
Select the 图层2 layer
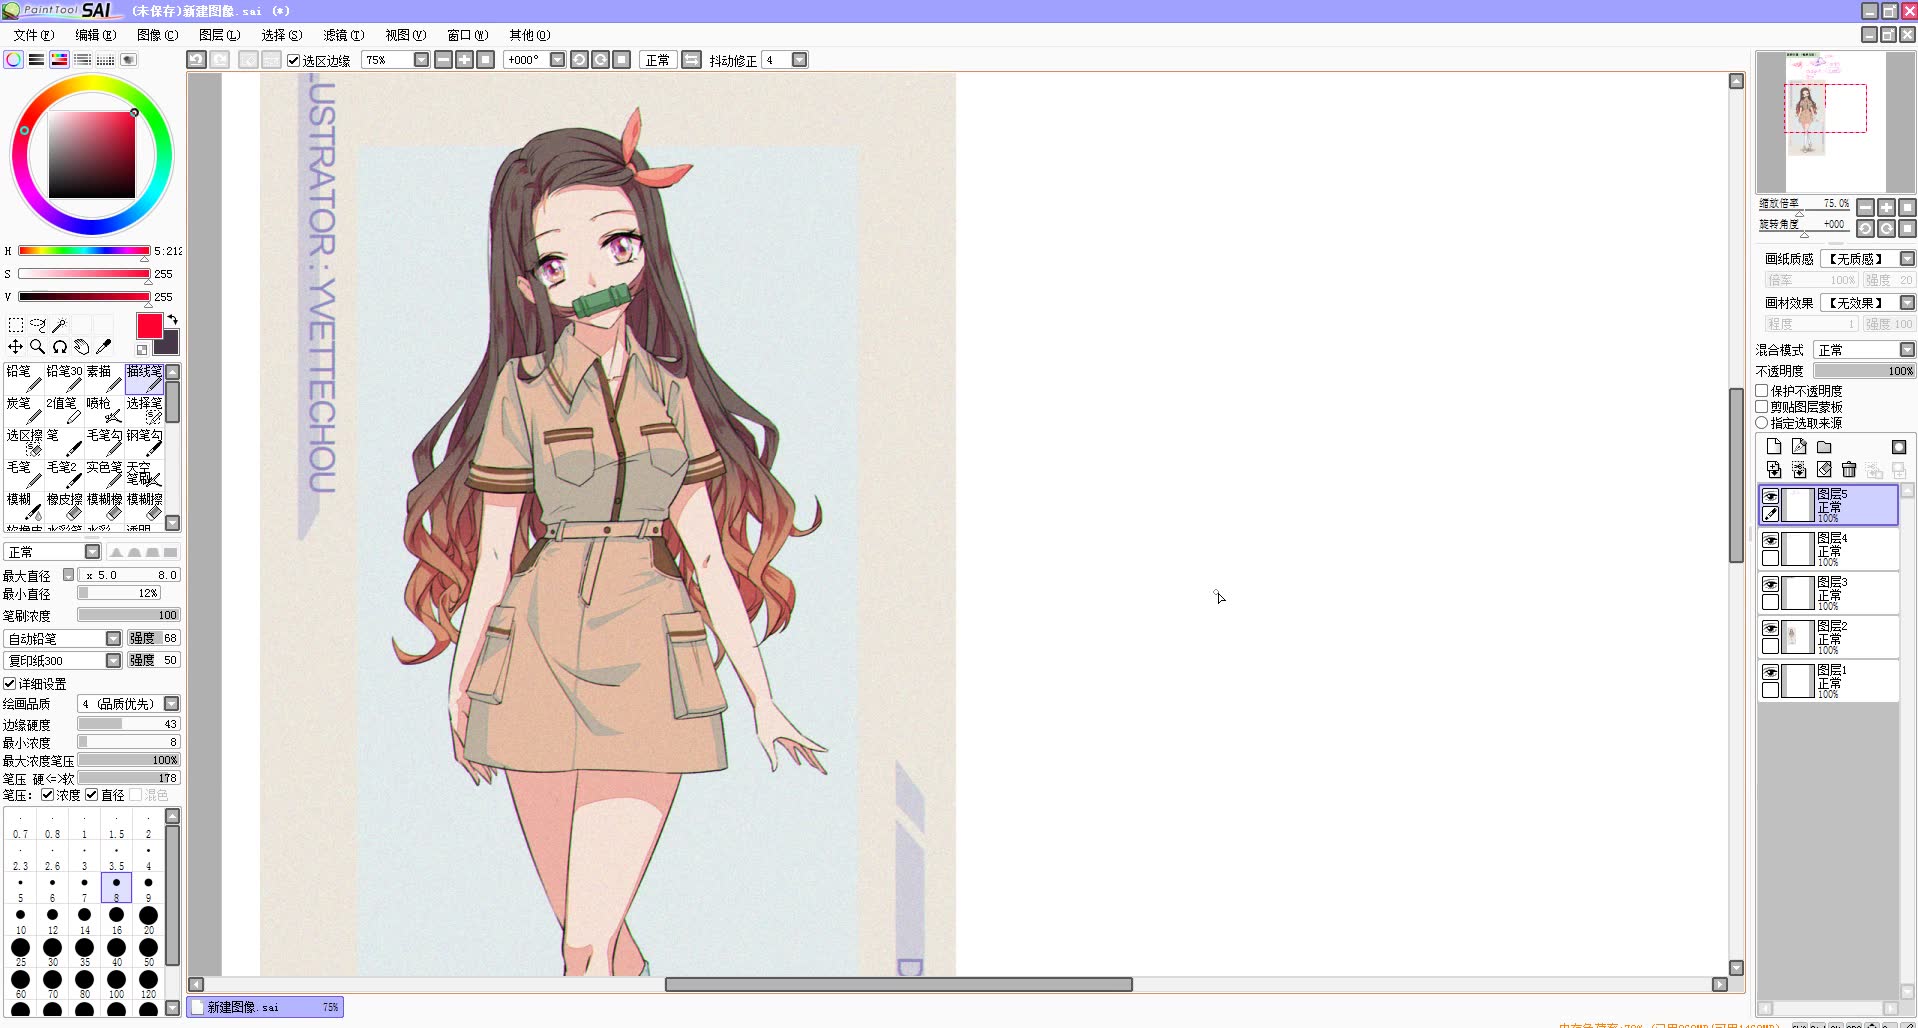coord(1828,637)
